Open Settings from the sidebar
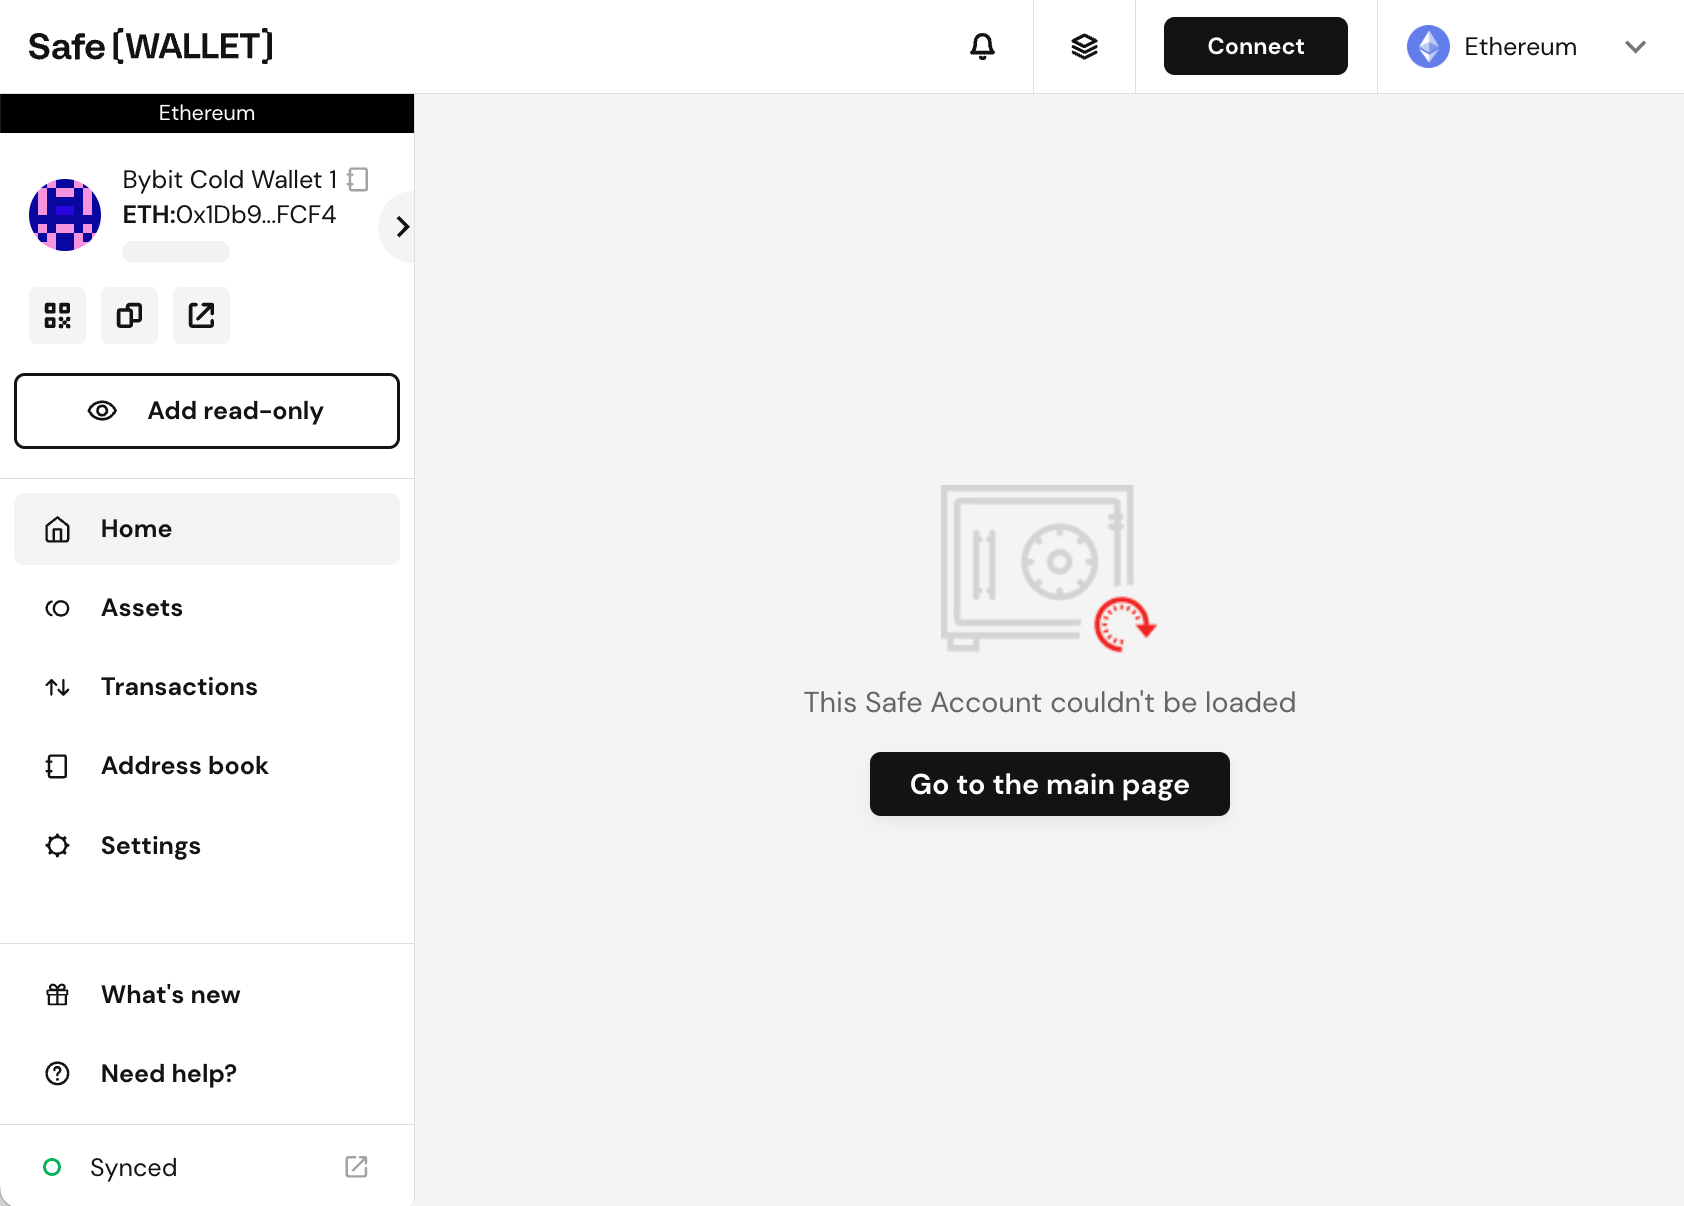 tap(207, 846)
